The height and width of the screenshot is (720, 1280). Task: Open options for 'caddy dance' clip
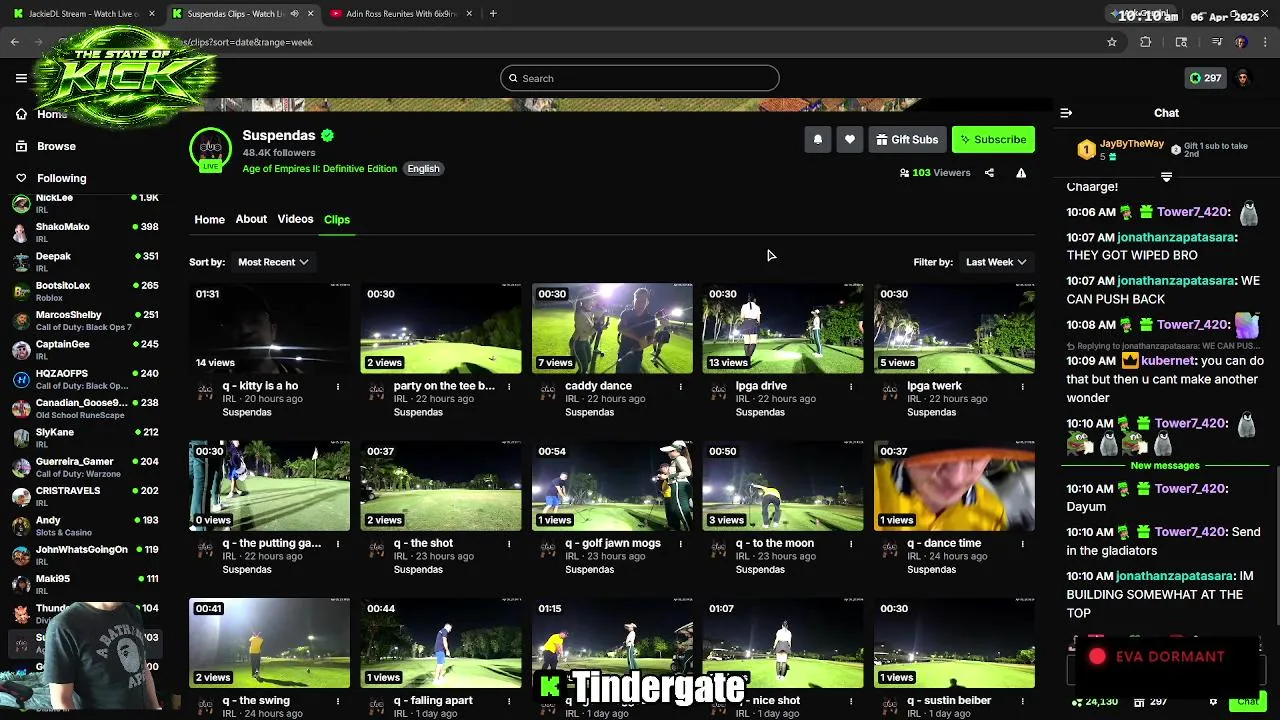(x=680, y=386)
